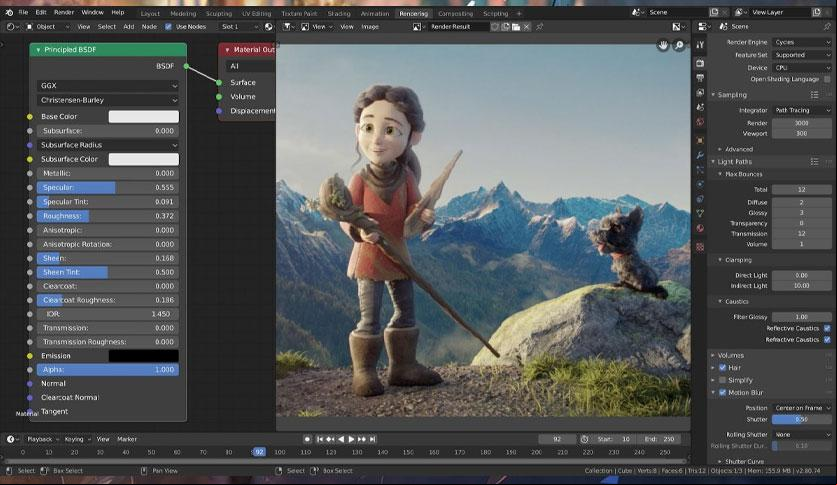
Task: Open the Device CPU dropdown
Action: click(x=802, y=68)
